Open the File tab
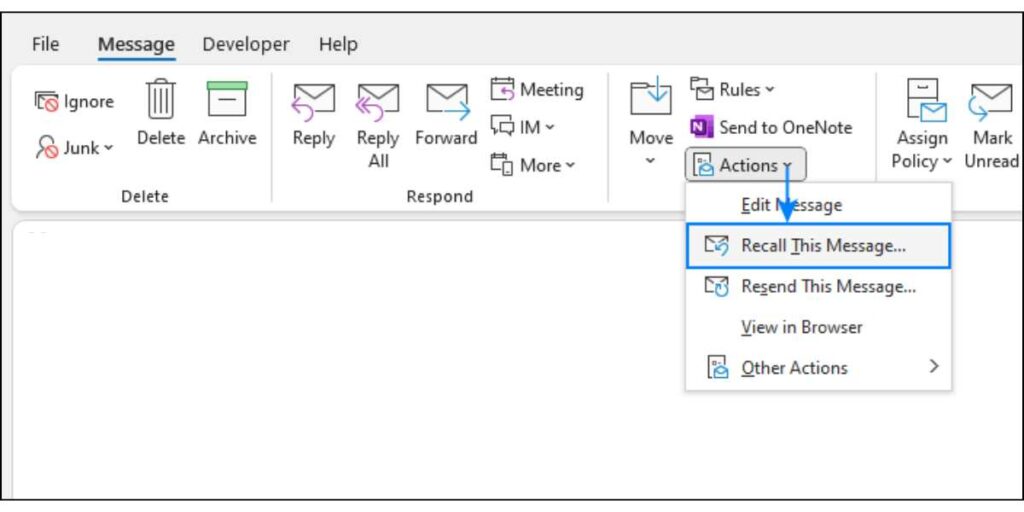Viewport: 1024px width, 512px height. pos(45,44)
